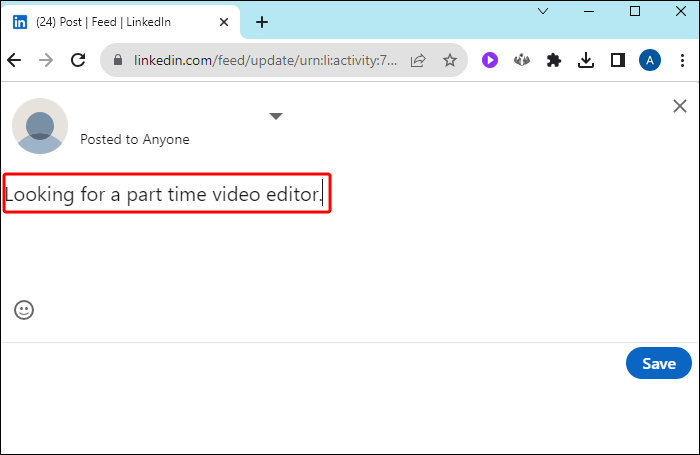The height and width of the screenshot is (455, 700).
Task: Open the Chrome three-dot menu
Action: click(682, 60)
